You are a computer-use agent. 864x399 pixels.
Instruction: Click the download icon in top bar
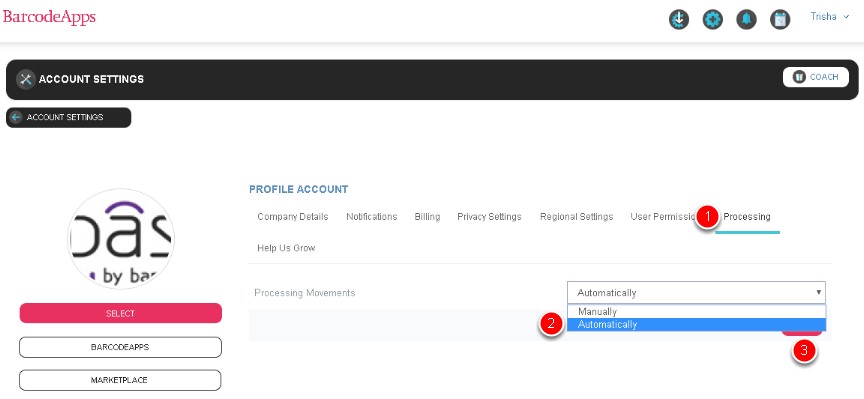point(679,19)
